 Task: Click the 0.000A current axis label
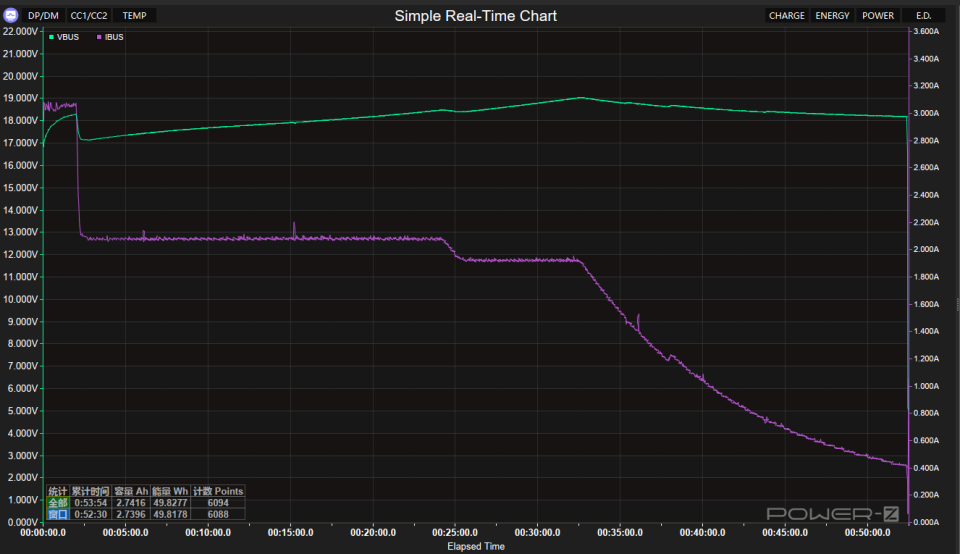click(926, 522)
